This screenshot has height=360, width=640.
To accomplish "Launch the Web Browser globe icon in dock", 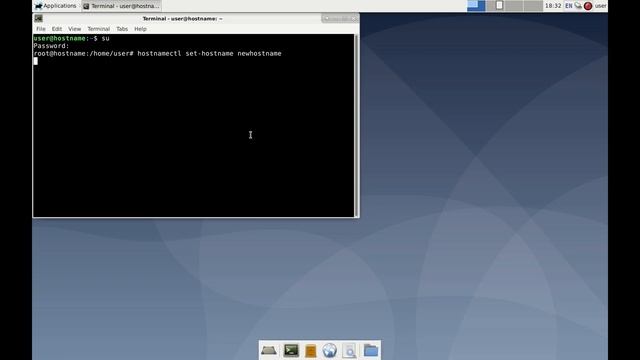I will [x=329, y=351].
